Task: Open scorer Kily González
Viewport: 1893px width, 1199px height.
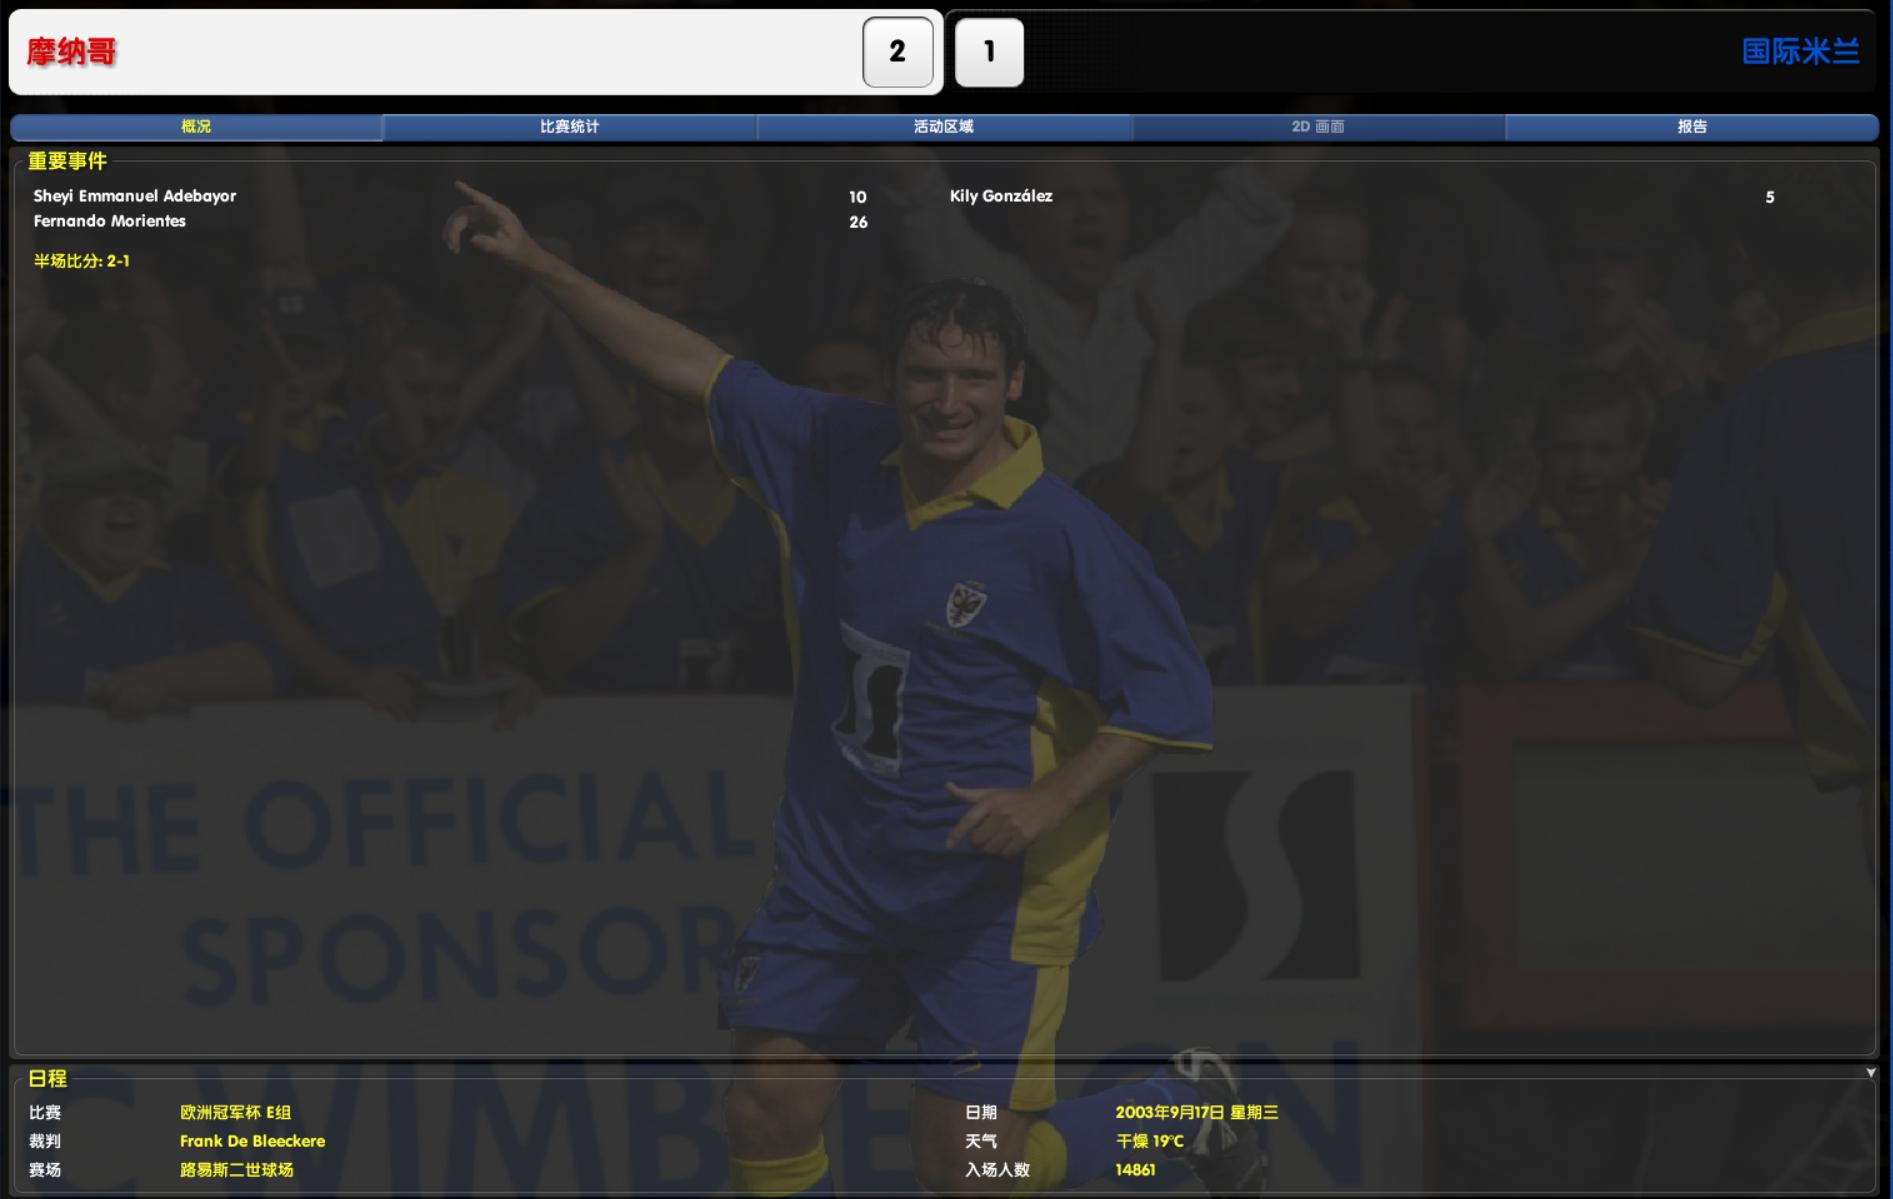Action: point(1001,196)
